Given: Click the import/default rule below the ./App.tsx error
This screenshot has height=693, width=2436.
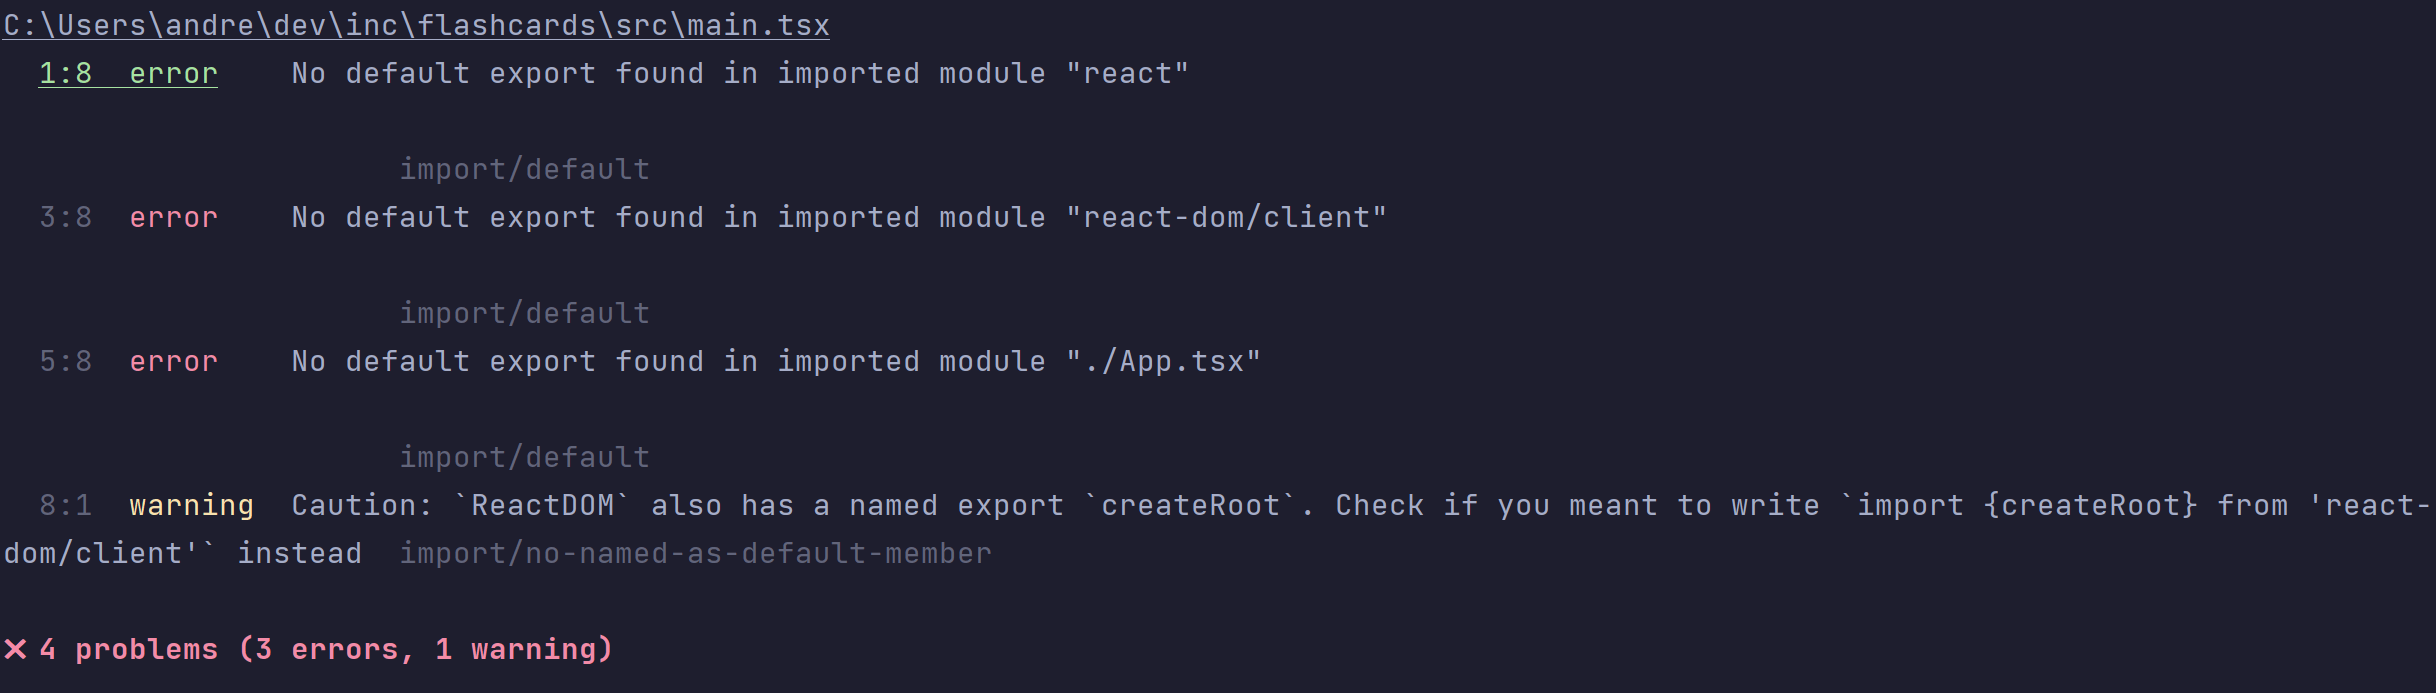Looking at the screenshot, I should pos(524,457).
